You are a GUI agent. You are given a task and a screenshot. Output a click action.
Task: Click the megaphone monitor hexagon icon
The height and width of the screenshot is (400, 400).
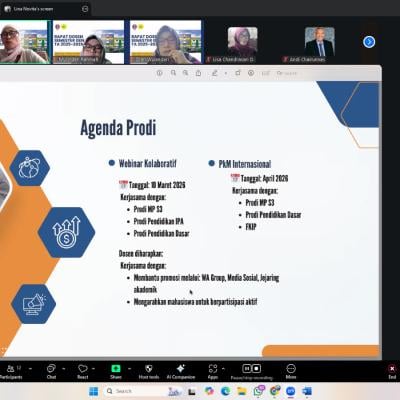tap(33, 303)
